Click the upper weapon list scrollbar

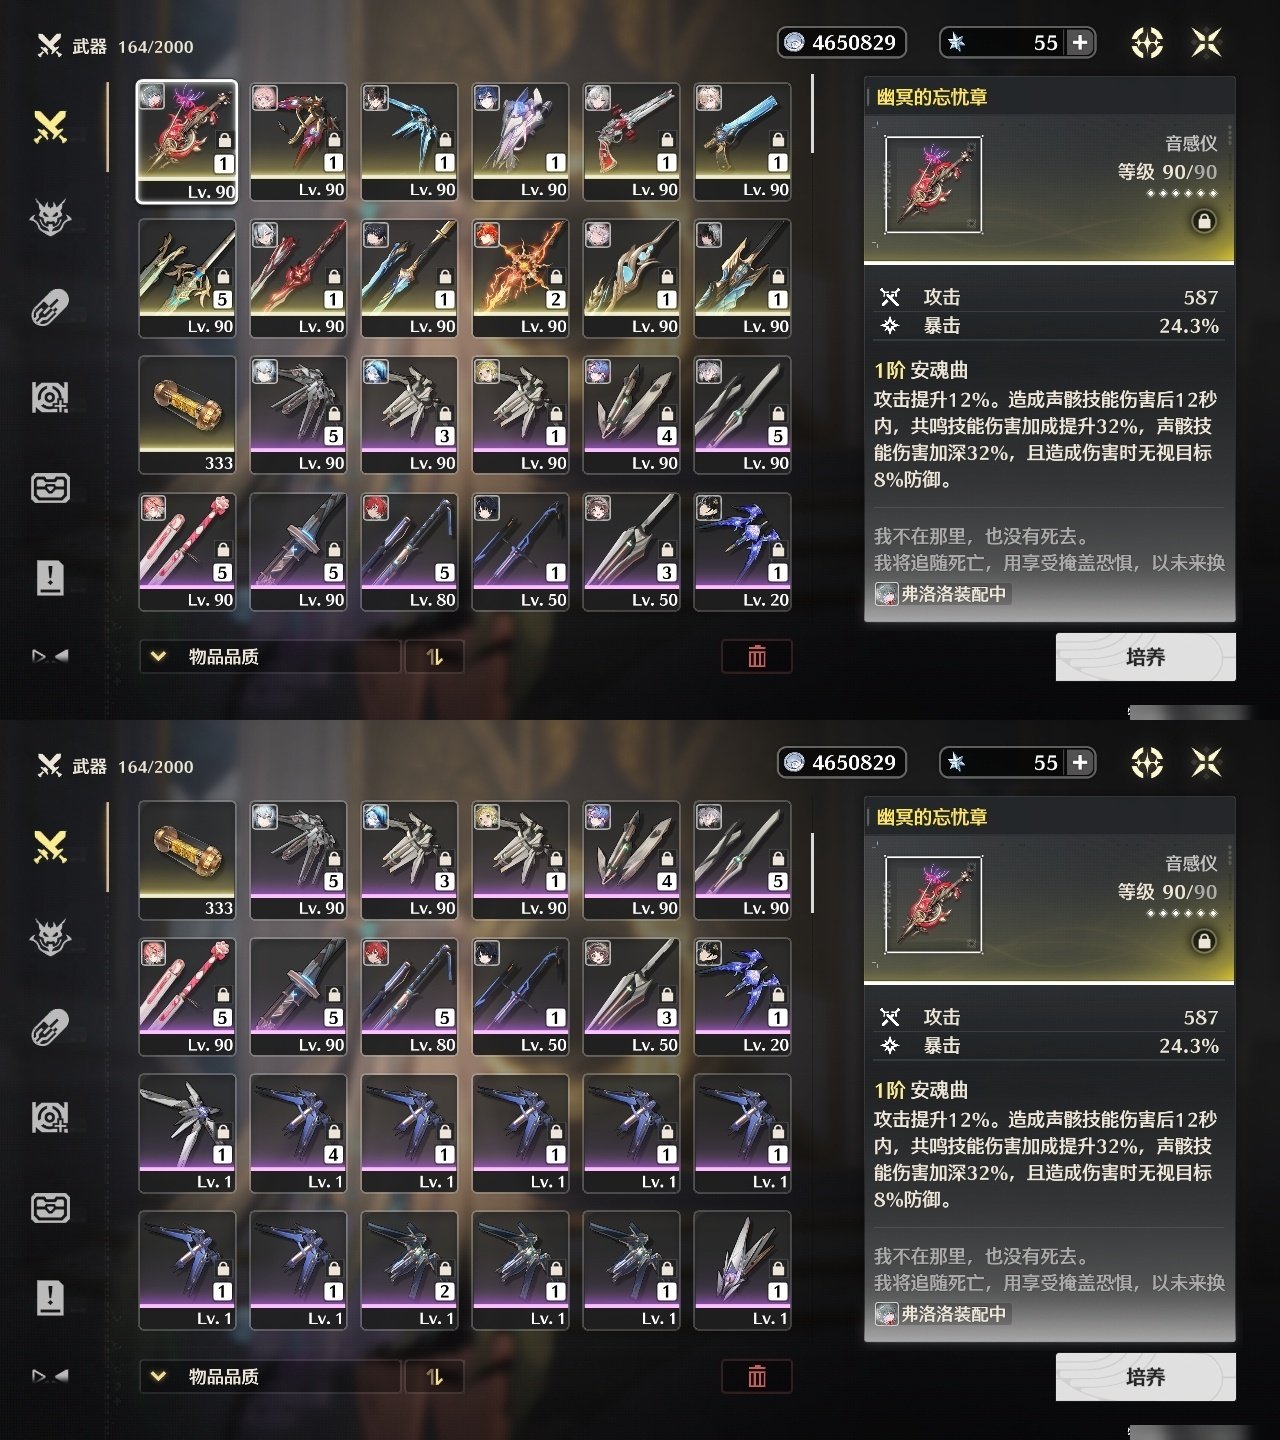tap(812, 114)
